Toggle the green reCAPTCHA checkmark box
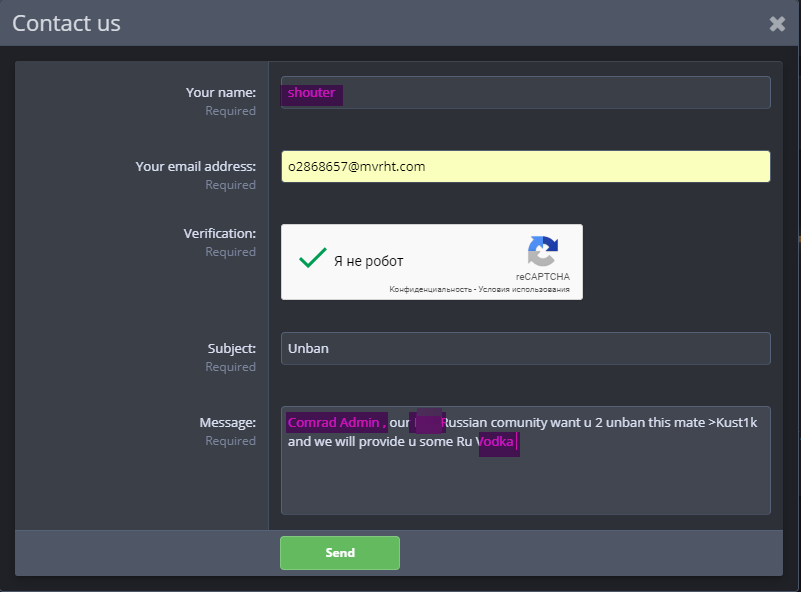The image size is (801, 592). [x=313, y=259]
